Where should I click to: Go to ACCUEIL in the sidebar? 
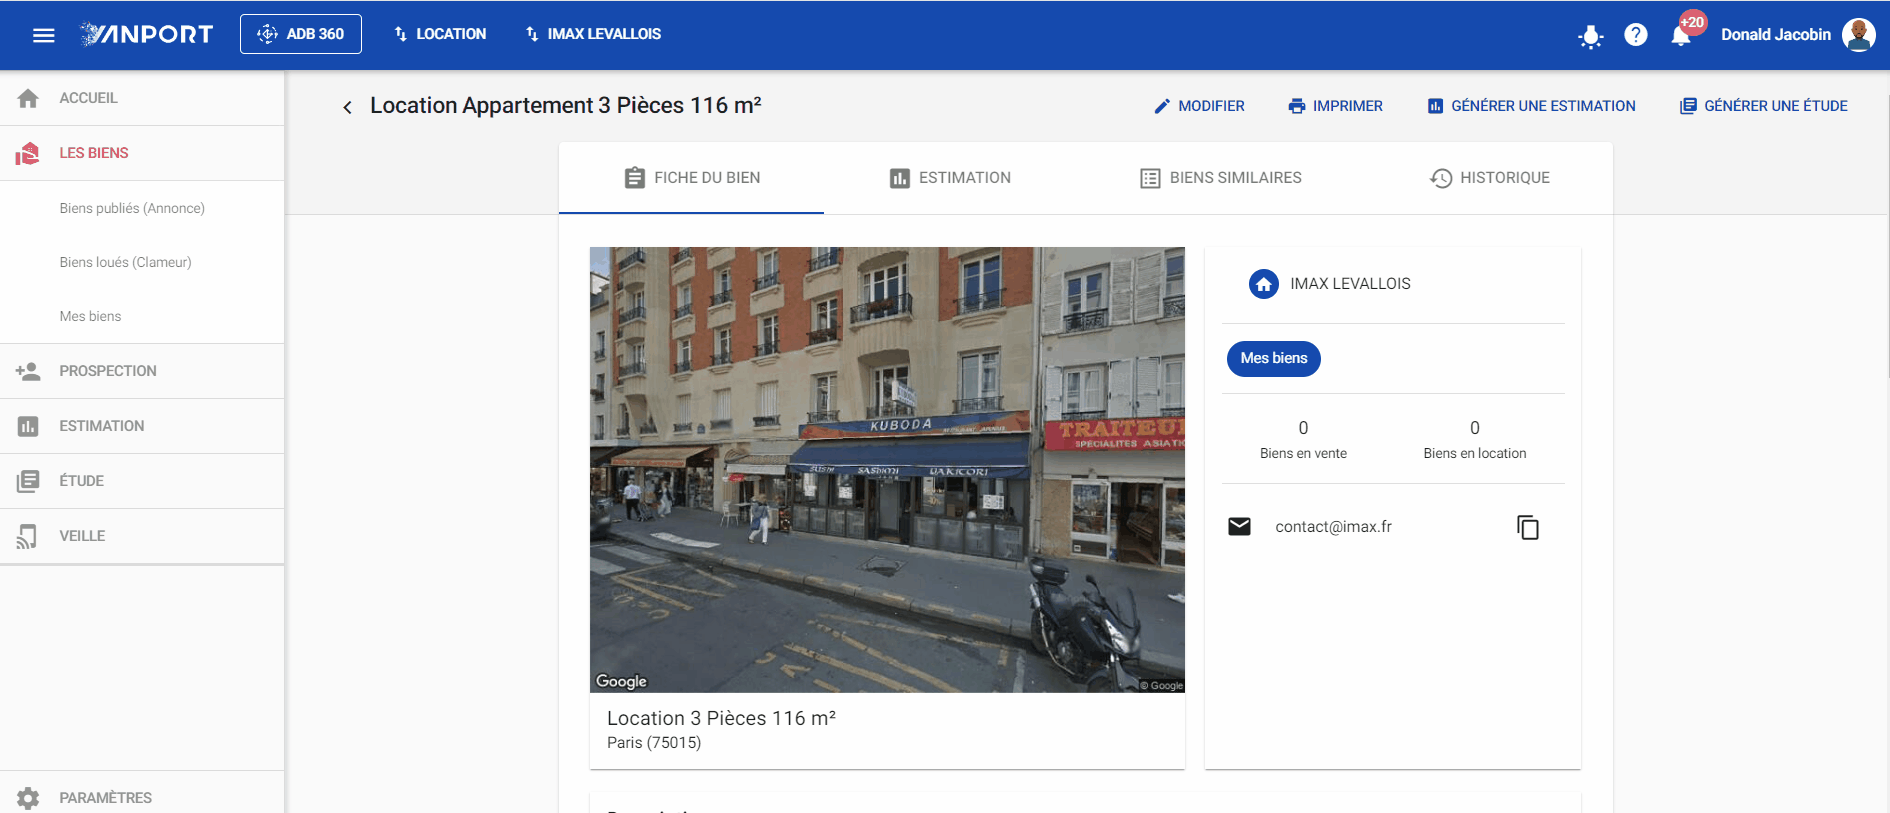coord(142,98)
